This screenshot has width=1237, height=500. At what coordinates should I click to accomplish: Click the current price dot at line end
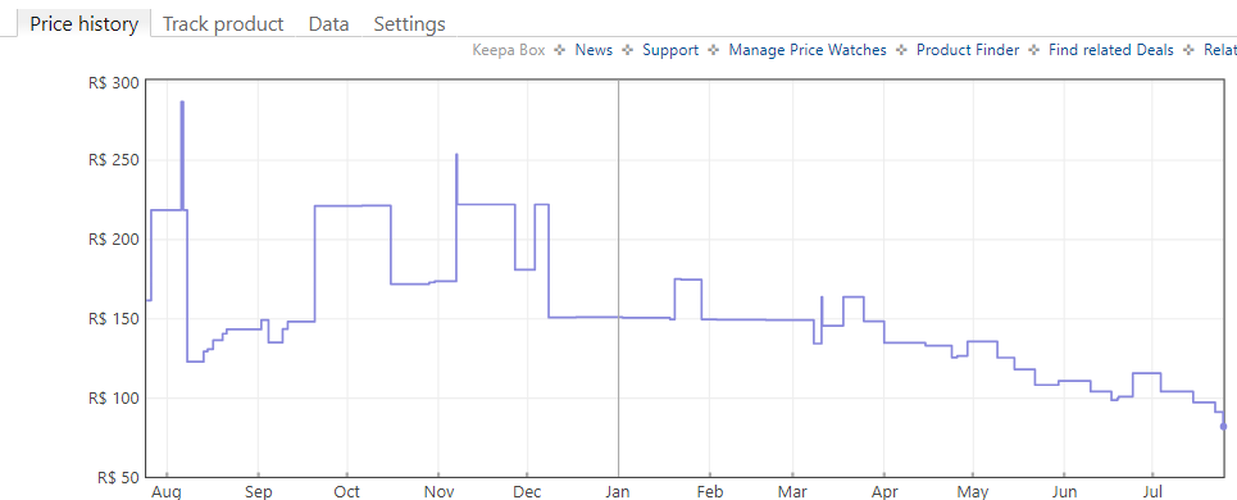point(1223,426)
